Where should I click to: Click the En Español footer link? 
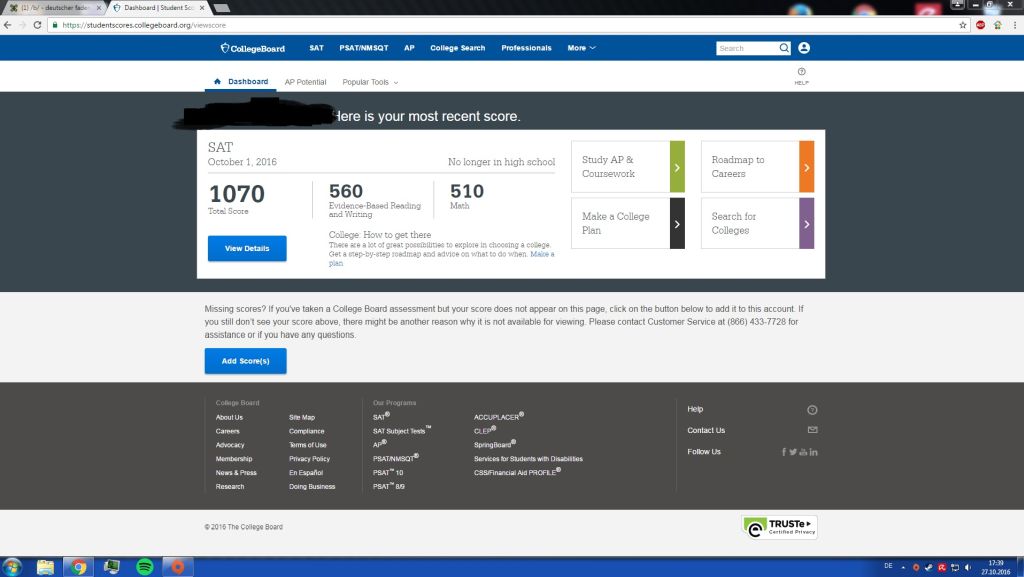pyautogui.click(x=306, y=473)
